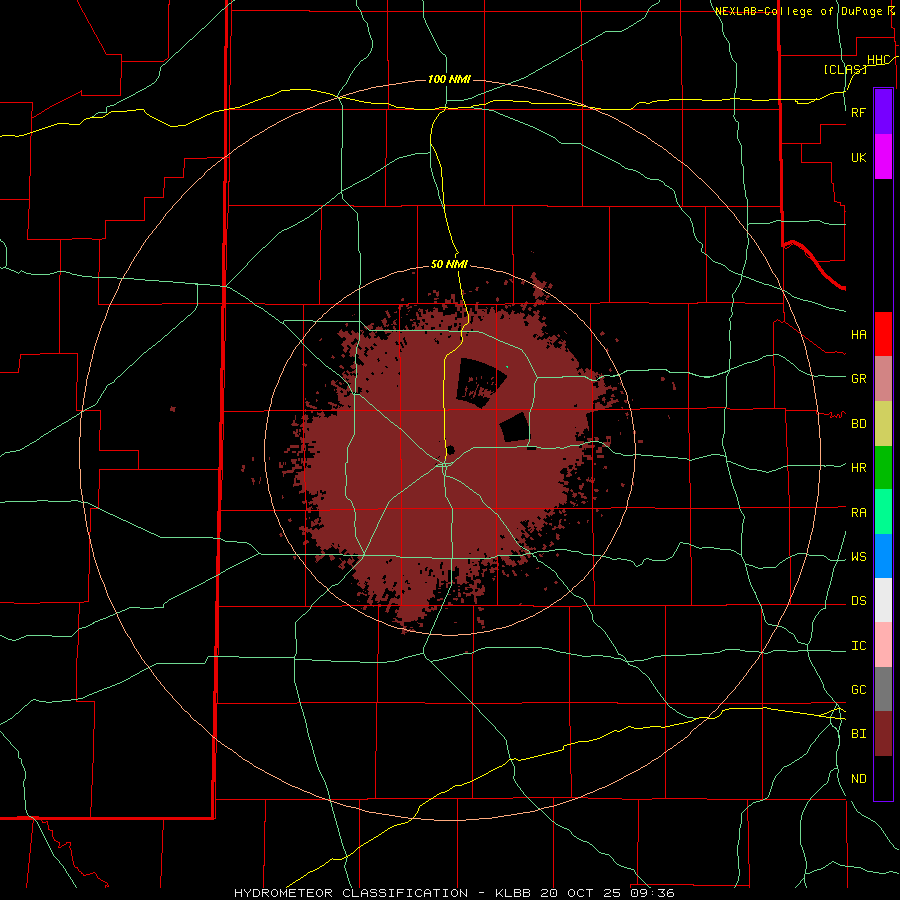The image size is (900, 900).
Task: Click the [CLAS] unit label
Action: tap(845, 69)
